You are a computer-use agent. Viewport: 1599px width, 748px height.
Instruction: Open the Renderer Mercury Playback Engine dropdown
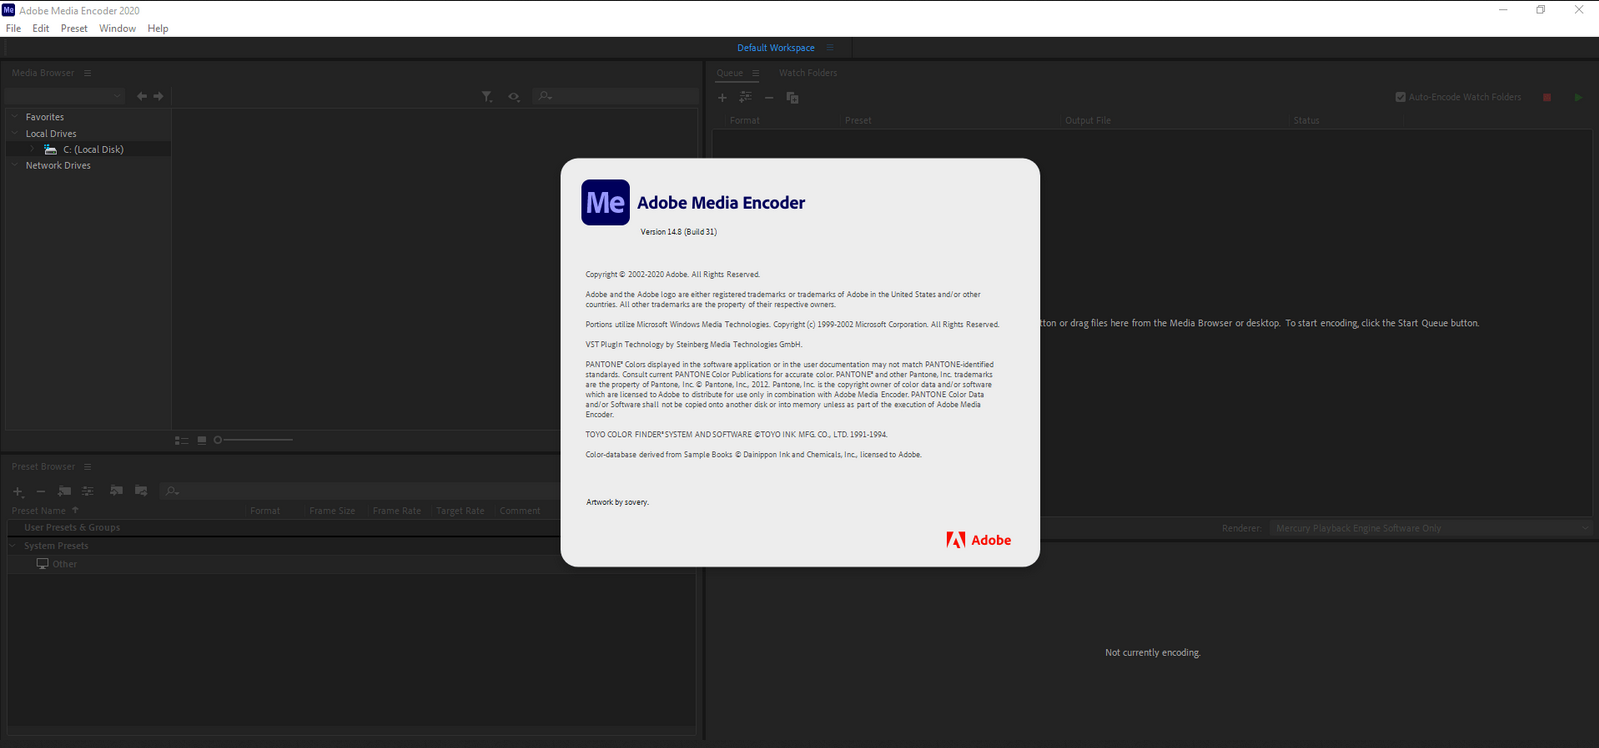tap(1430, 528)
